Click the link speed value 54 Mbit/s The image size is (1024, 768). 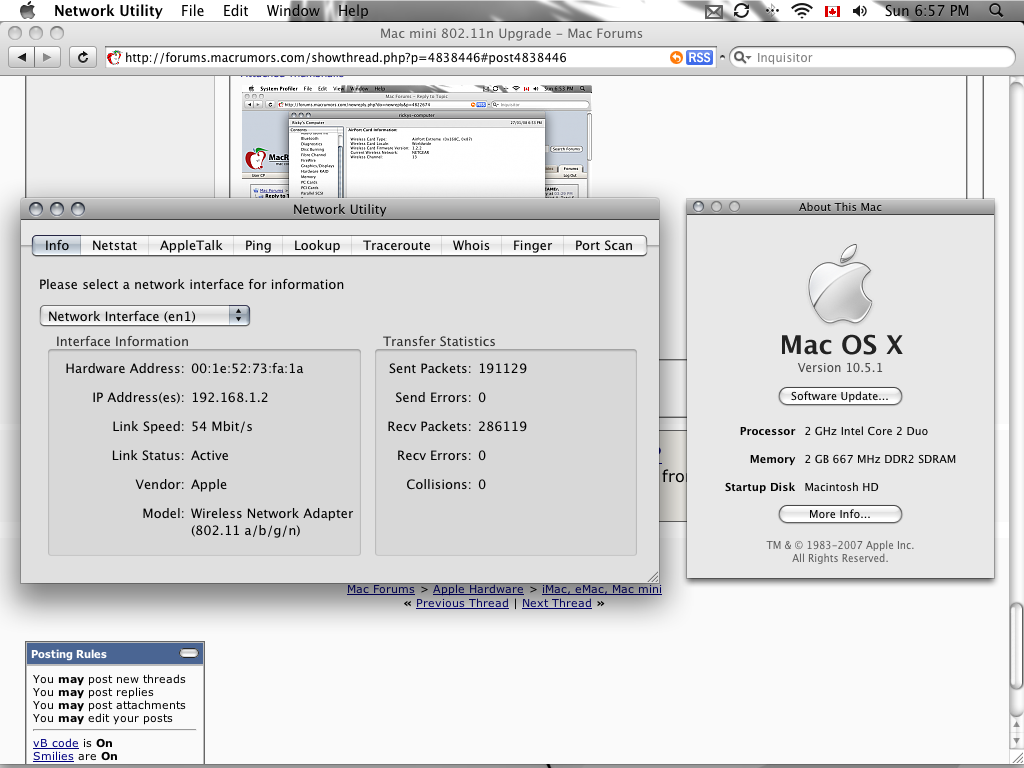pos(222,426)
